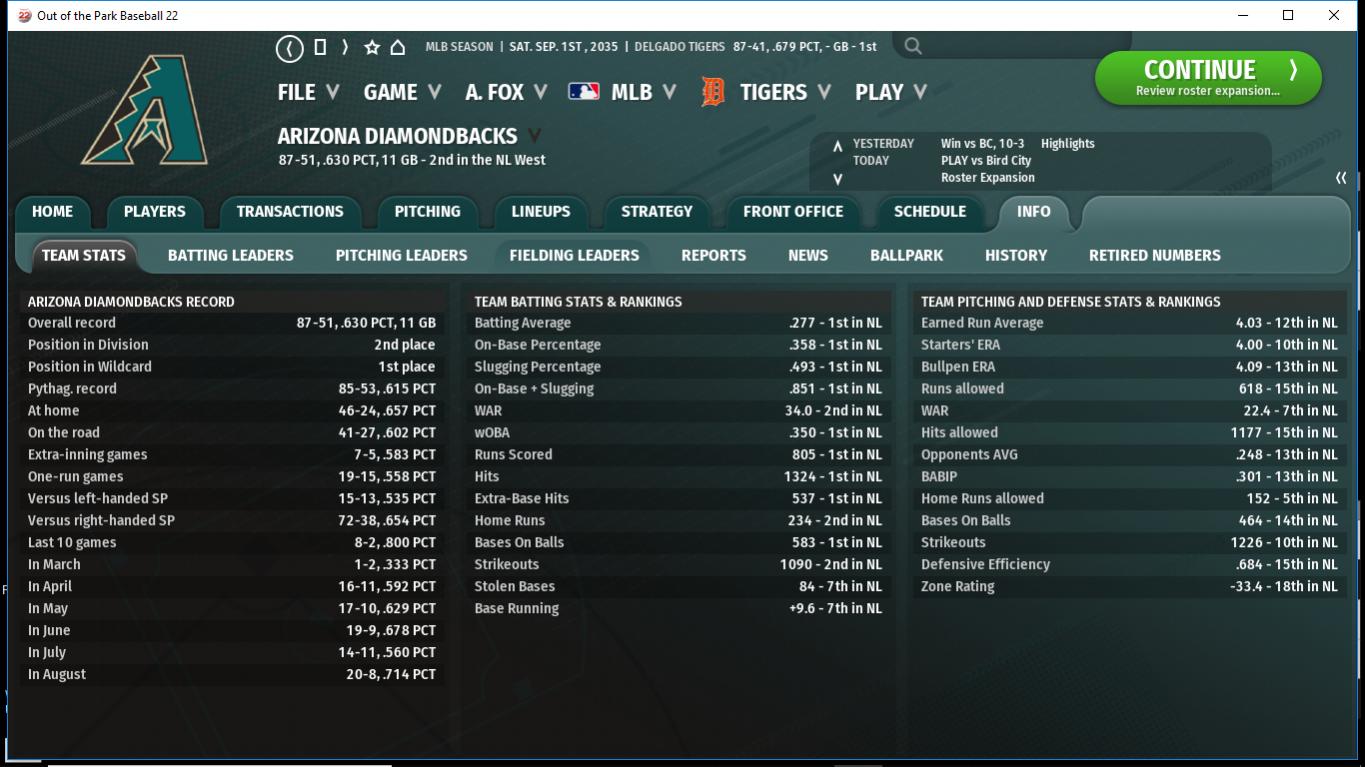The width and height of the screenshot is (1365, 767).
Task: Open the MLB league menu
Action: point(643,92)
